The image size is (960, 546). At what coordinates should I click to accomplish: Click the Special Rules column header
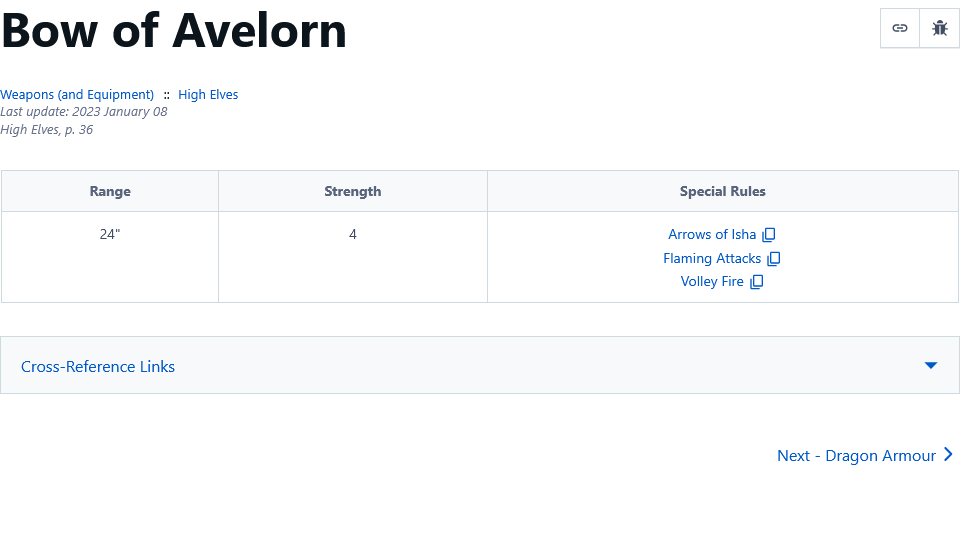[x=723, y=191]
